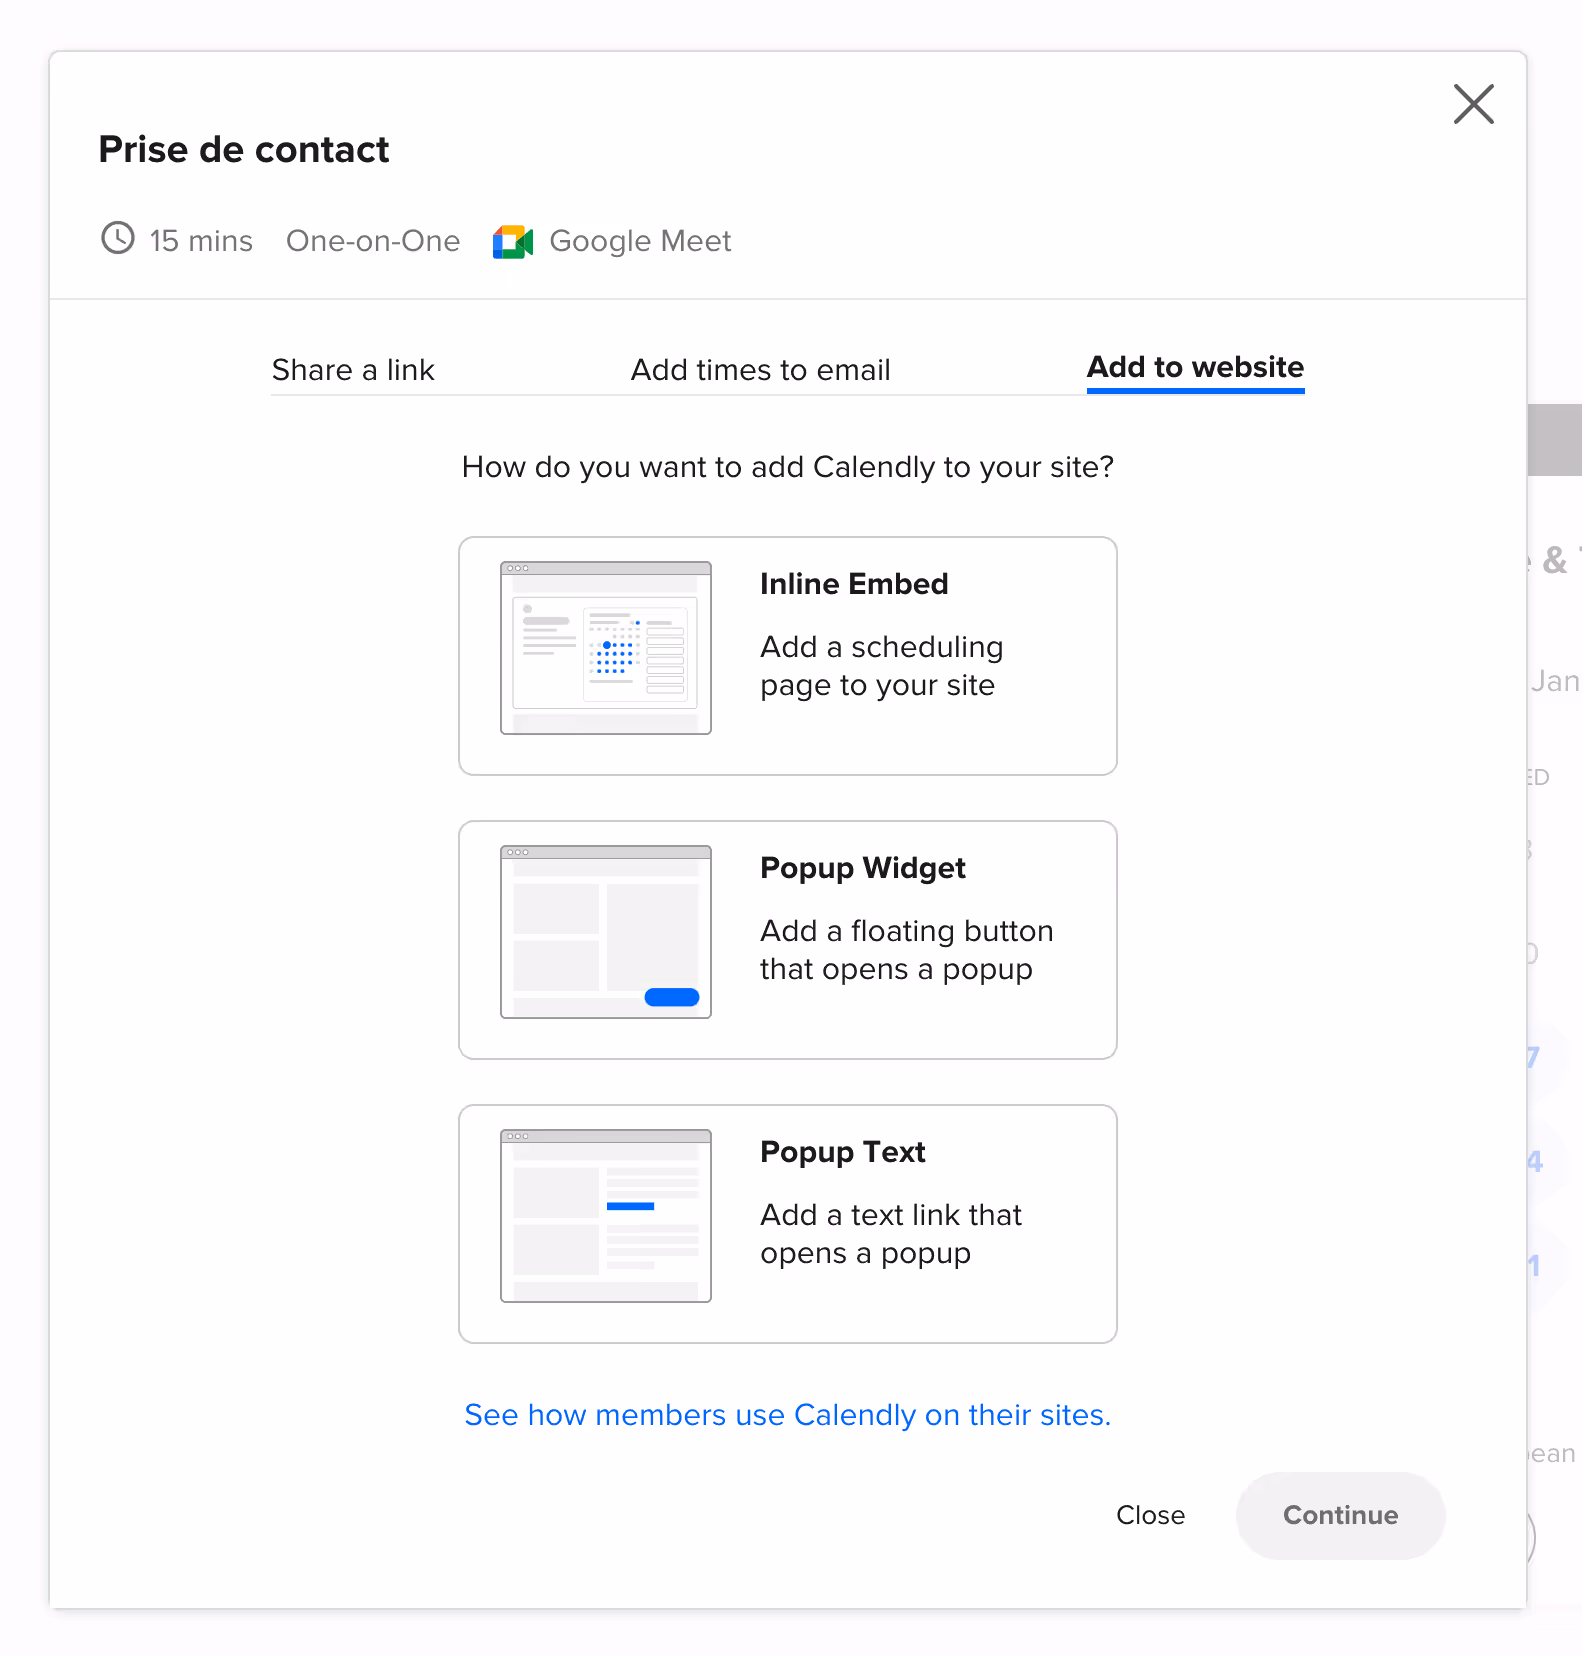Choose the Popup Widget option card
This screenshot has height=1656, width=1582.
(788, 940)
